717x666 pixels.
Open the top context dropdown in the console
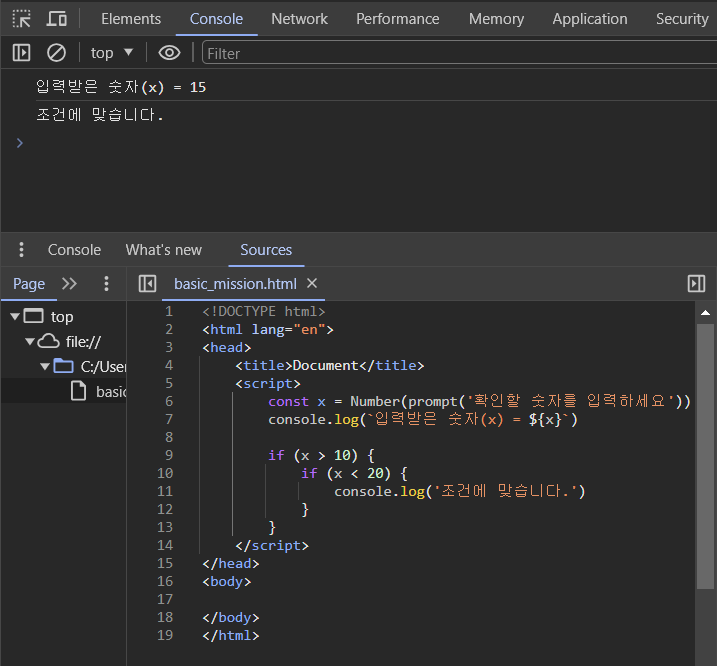click(112, 53)
